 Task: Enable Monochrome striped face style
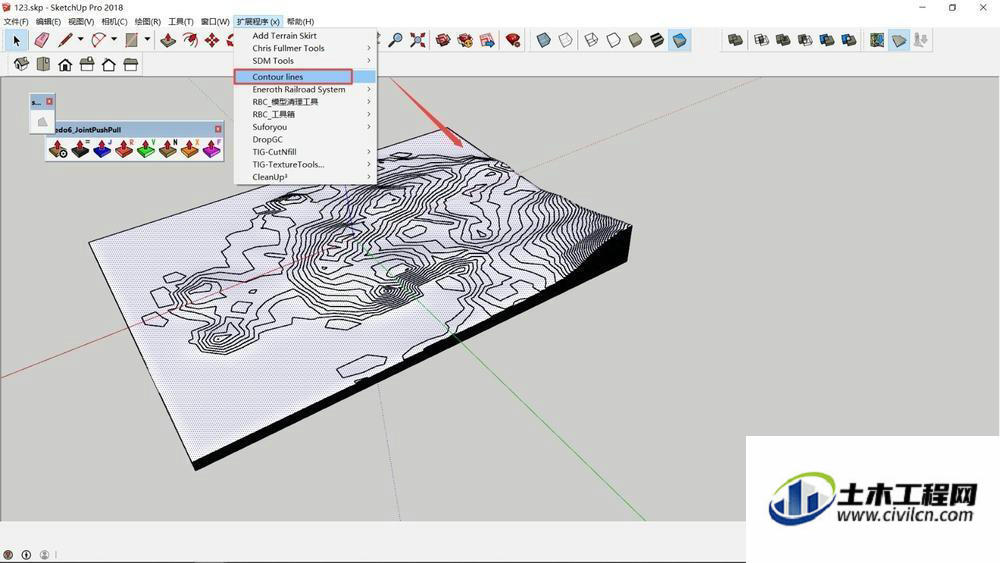pyautogui.click(x=657, y=41)
